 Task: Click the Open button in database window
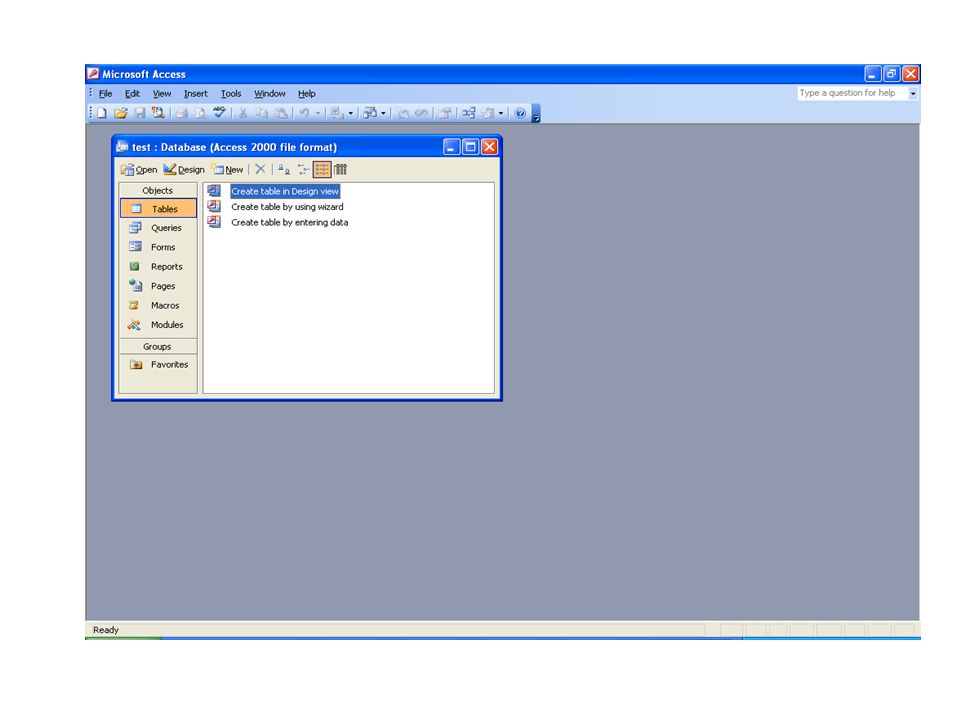coord(139,170)
